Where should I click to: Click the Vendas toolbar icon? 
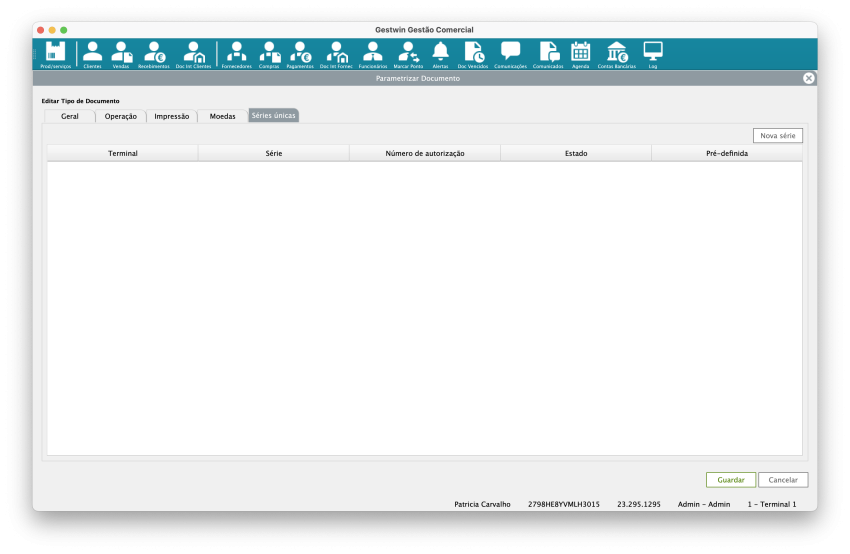121,53
